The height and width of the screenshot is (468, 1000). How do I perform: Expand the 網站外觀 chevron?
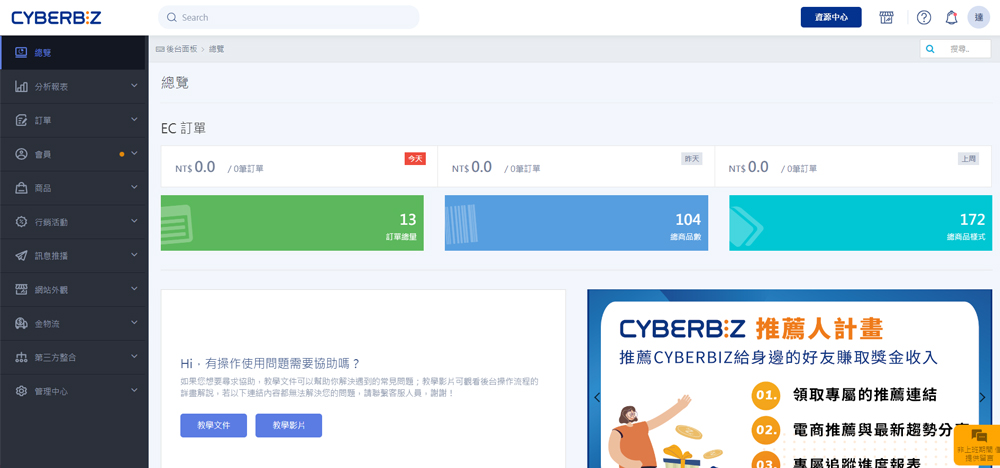(x=134, y=288)
